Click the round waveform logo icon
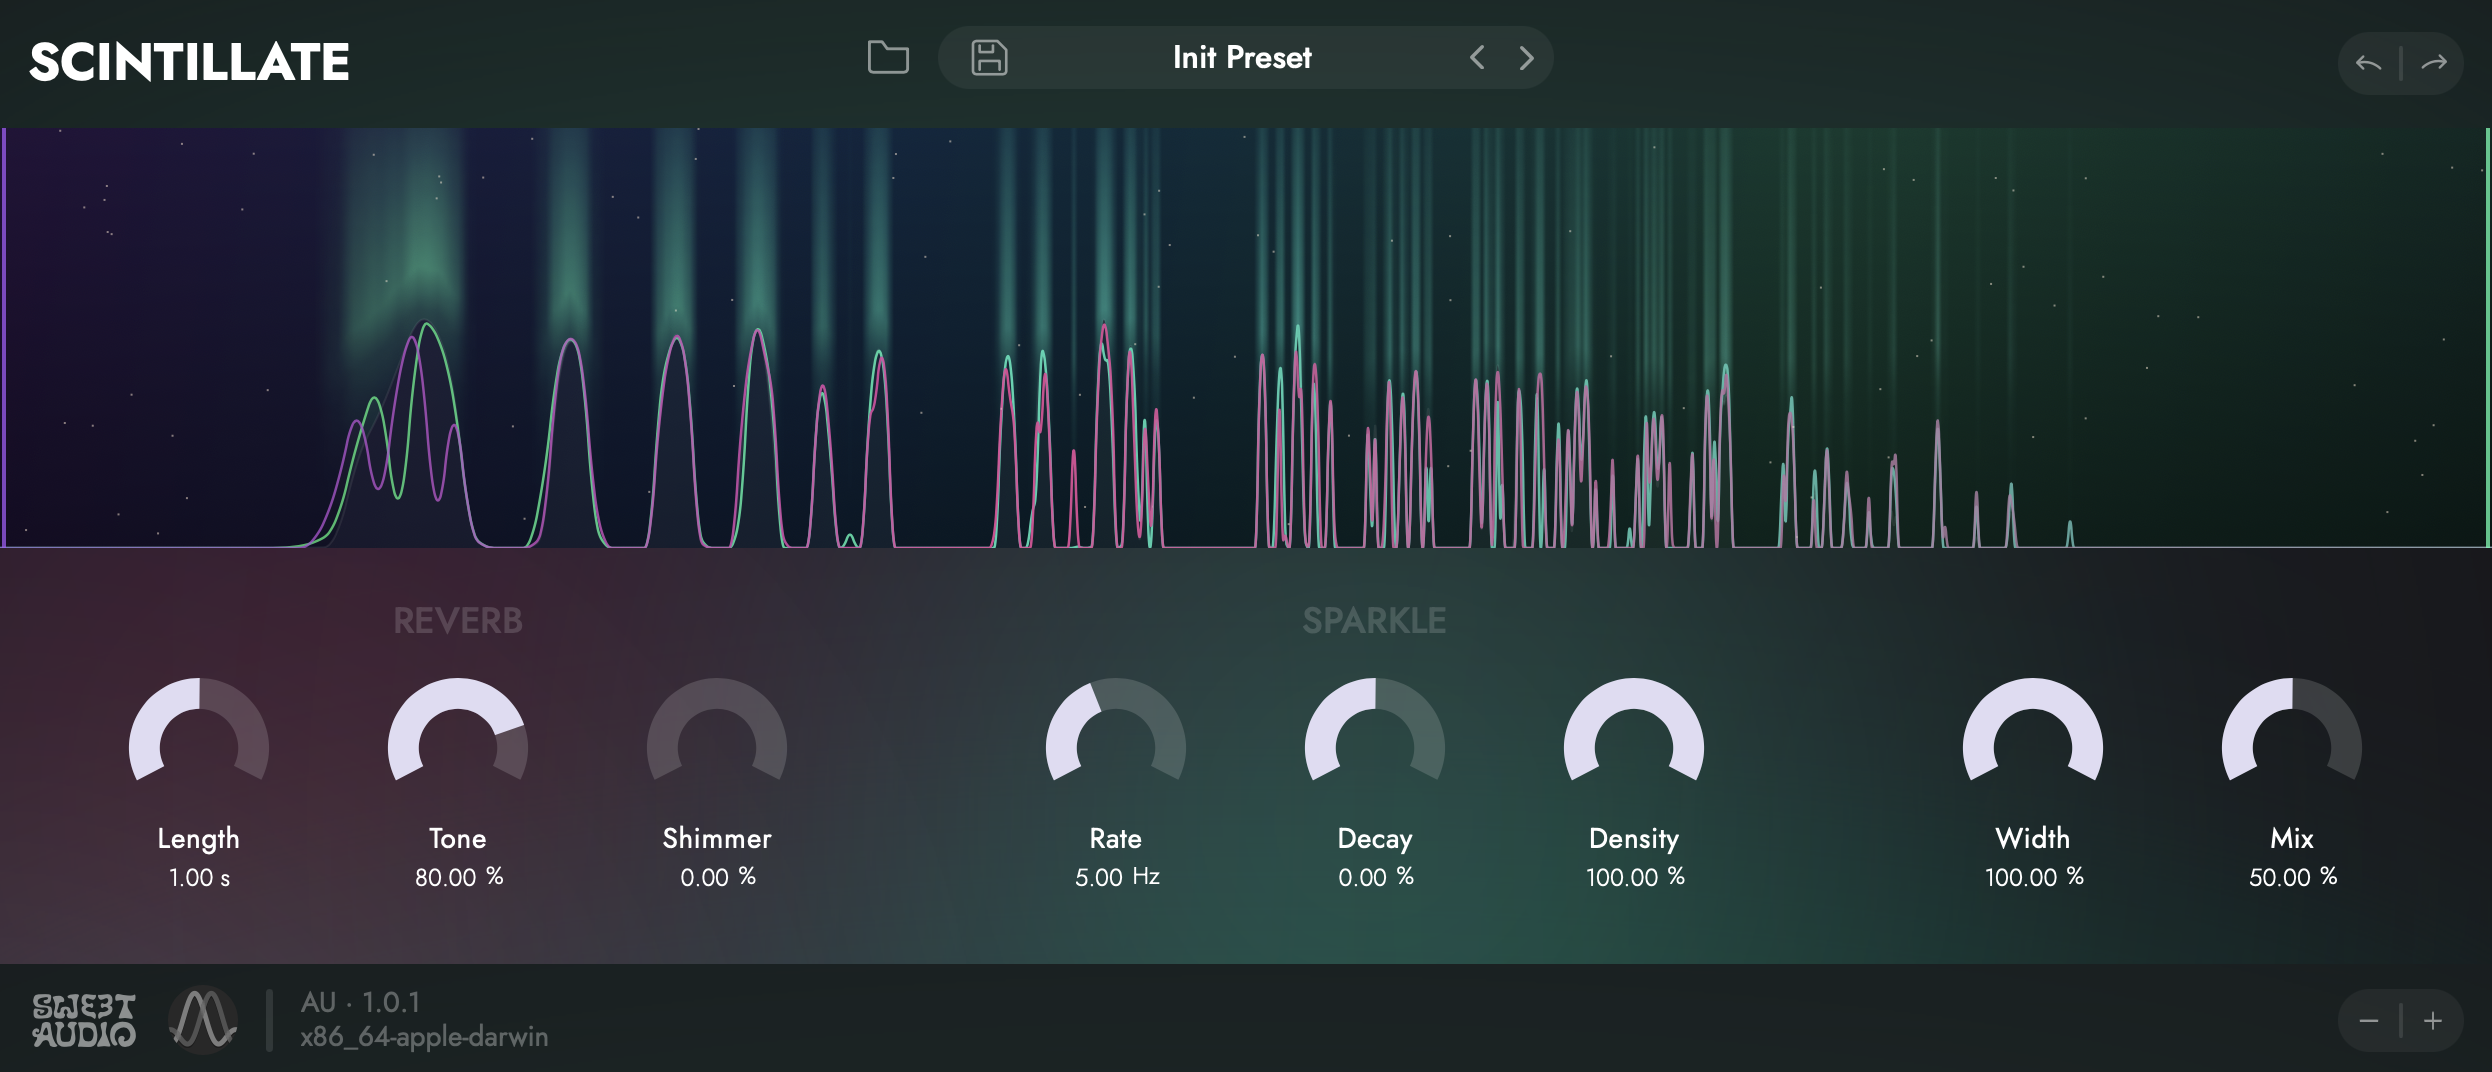Image resolution: width=2492 pixels, height=1072 pixels. point(203,1020)
